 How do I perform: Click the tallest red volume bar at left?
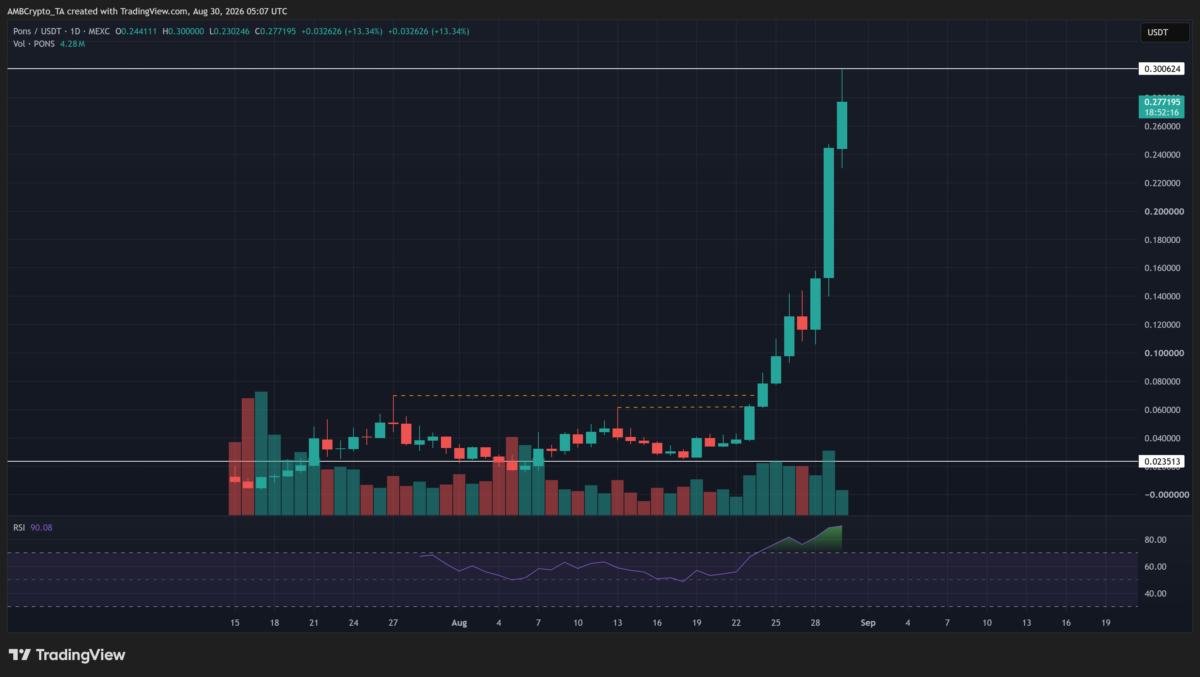click(x=248, y=457)
